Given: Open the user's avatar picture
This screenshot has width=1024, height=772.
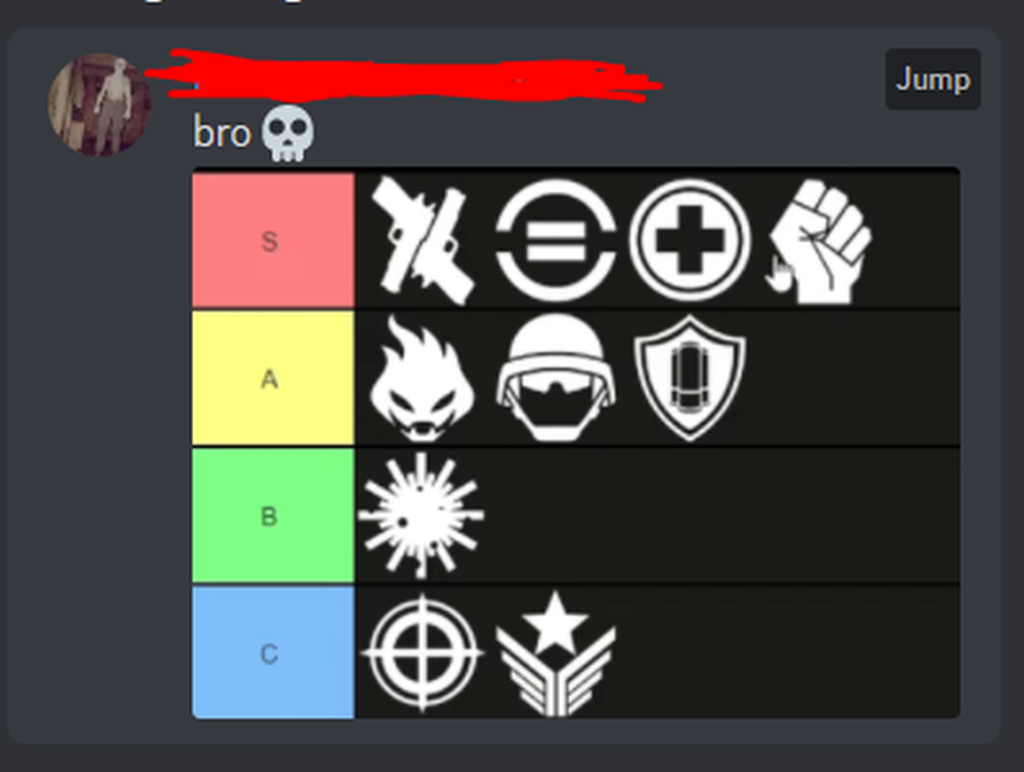Looking at the screenshot, I should point(100,105).
